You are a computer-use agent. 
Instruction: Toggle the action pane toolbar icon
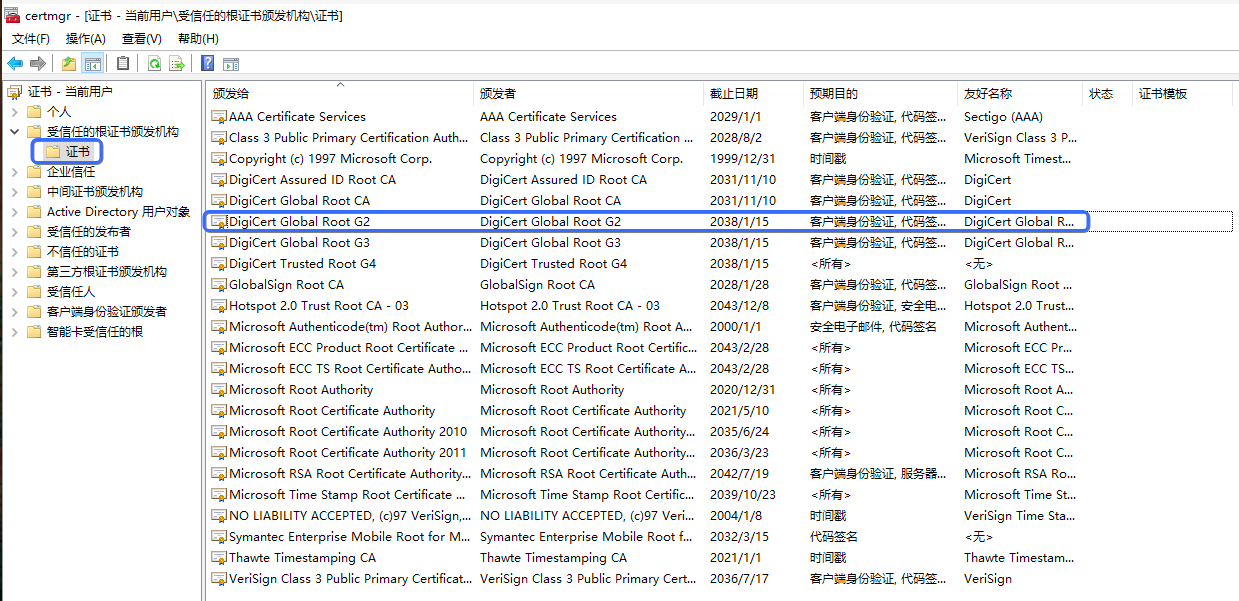click(x=231, y=64)
